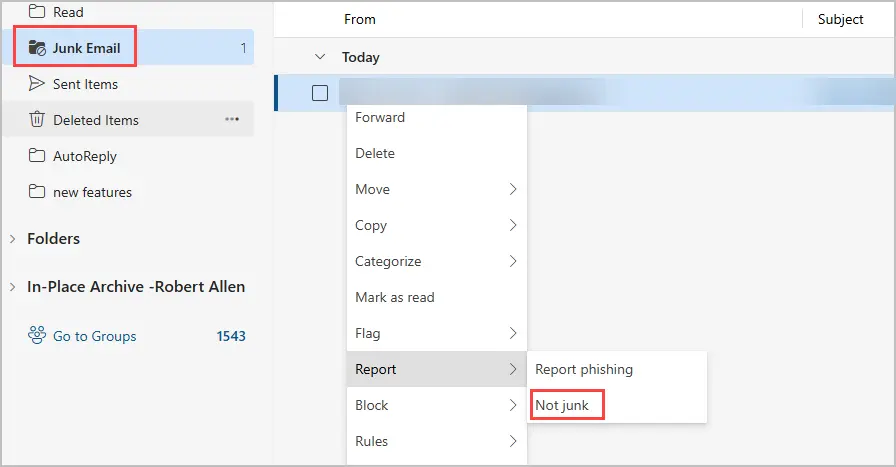The width and height of the screenshot is (896, 467).
Task: Click the Junk Email folder icon
Action: click(x=37, y=48)
